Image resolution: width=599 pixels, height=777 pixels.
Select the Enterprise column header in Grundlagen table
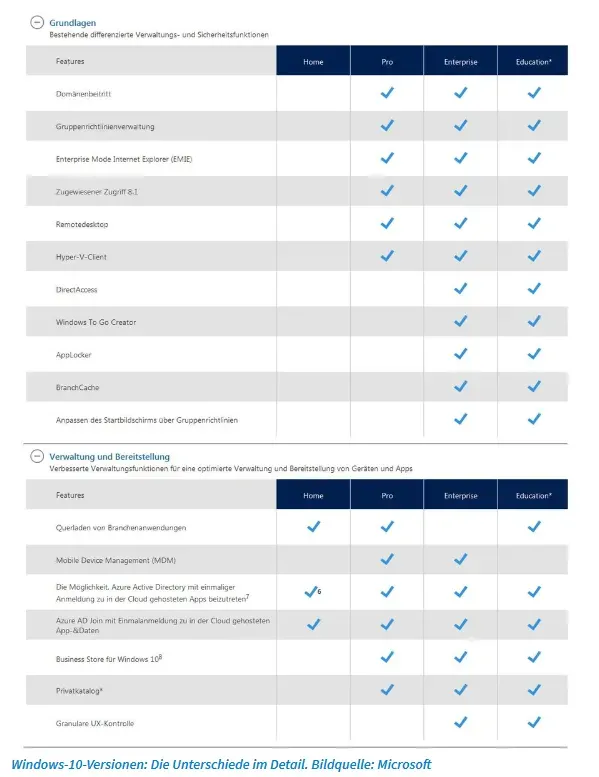tap(460, 60)
